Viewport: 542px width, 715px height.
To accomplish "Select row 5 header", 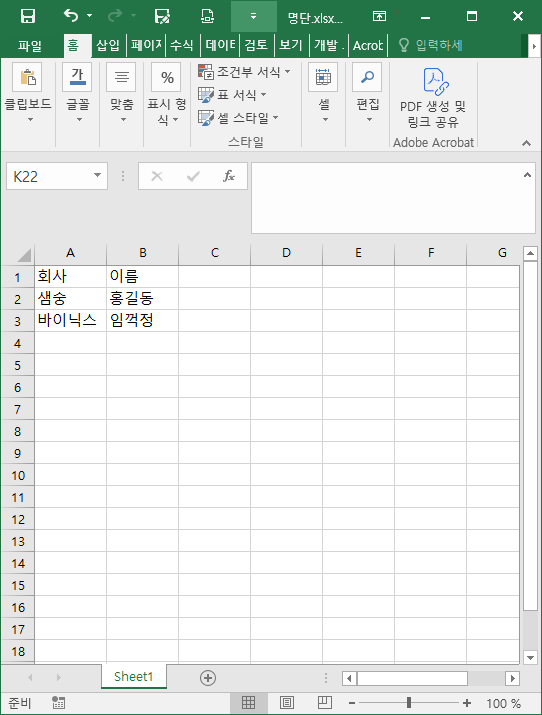I will pyautogui.click(x=17, y=365).
